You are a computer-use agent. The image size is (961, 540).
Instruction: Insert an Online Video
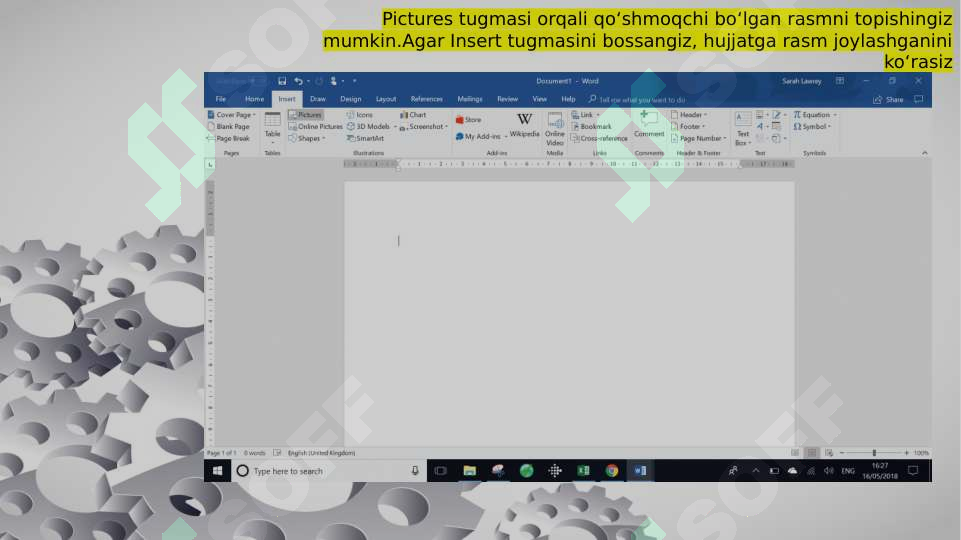pos(555,129)
